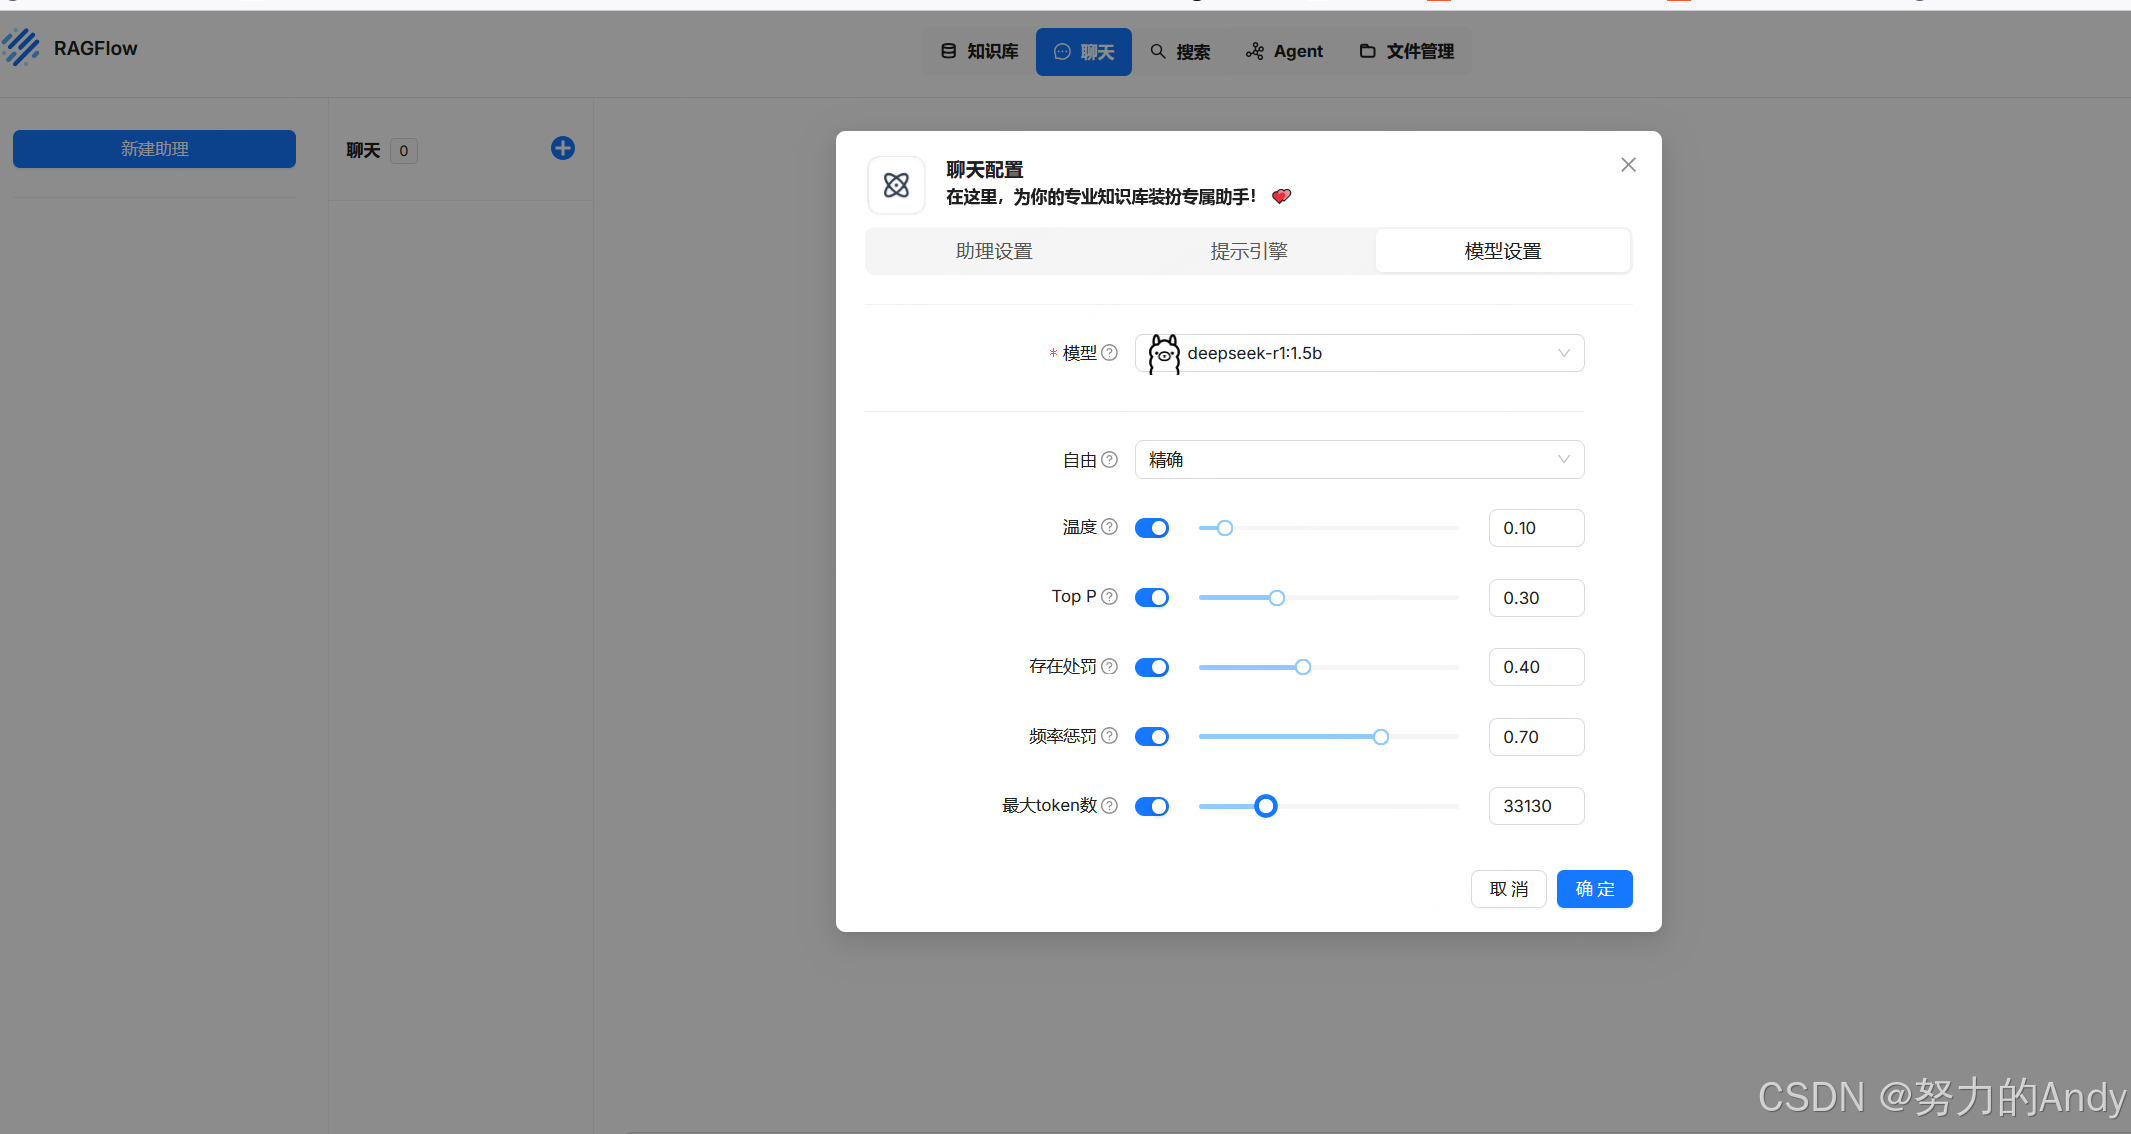
Task: Click the 频率惩罚 slider handle
Action: tap(1381, 737)
